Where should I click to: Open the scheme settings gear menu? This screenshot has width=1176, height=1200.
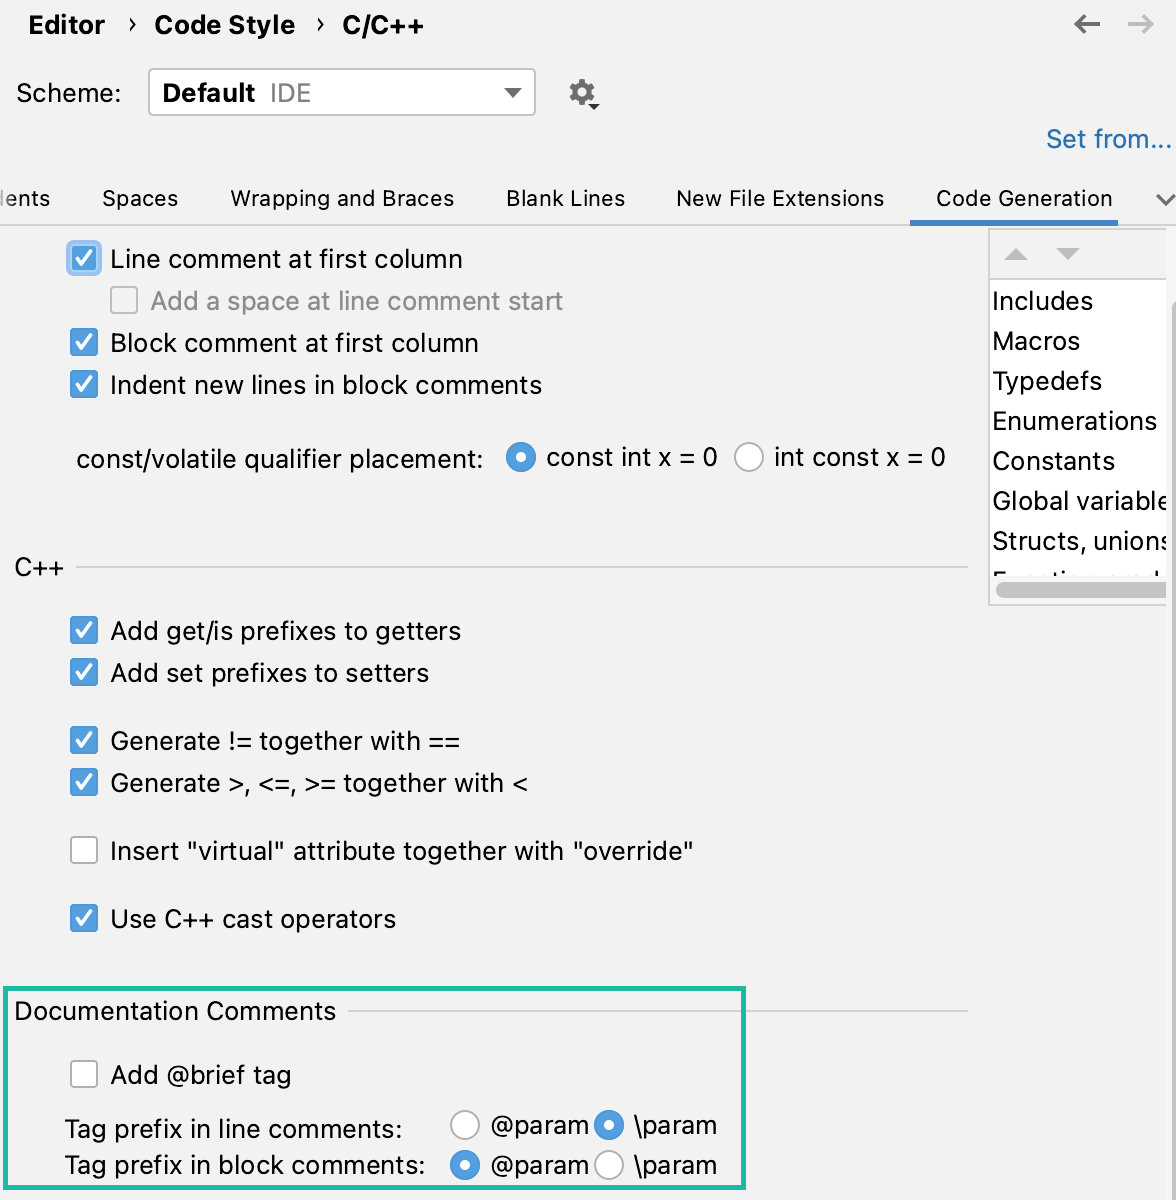[x=582, y=92]
